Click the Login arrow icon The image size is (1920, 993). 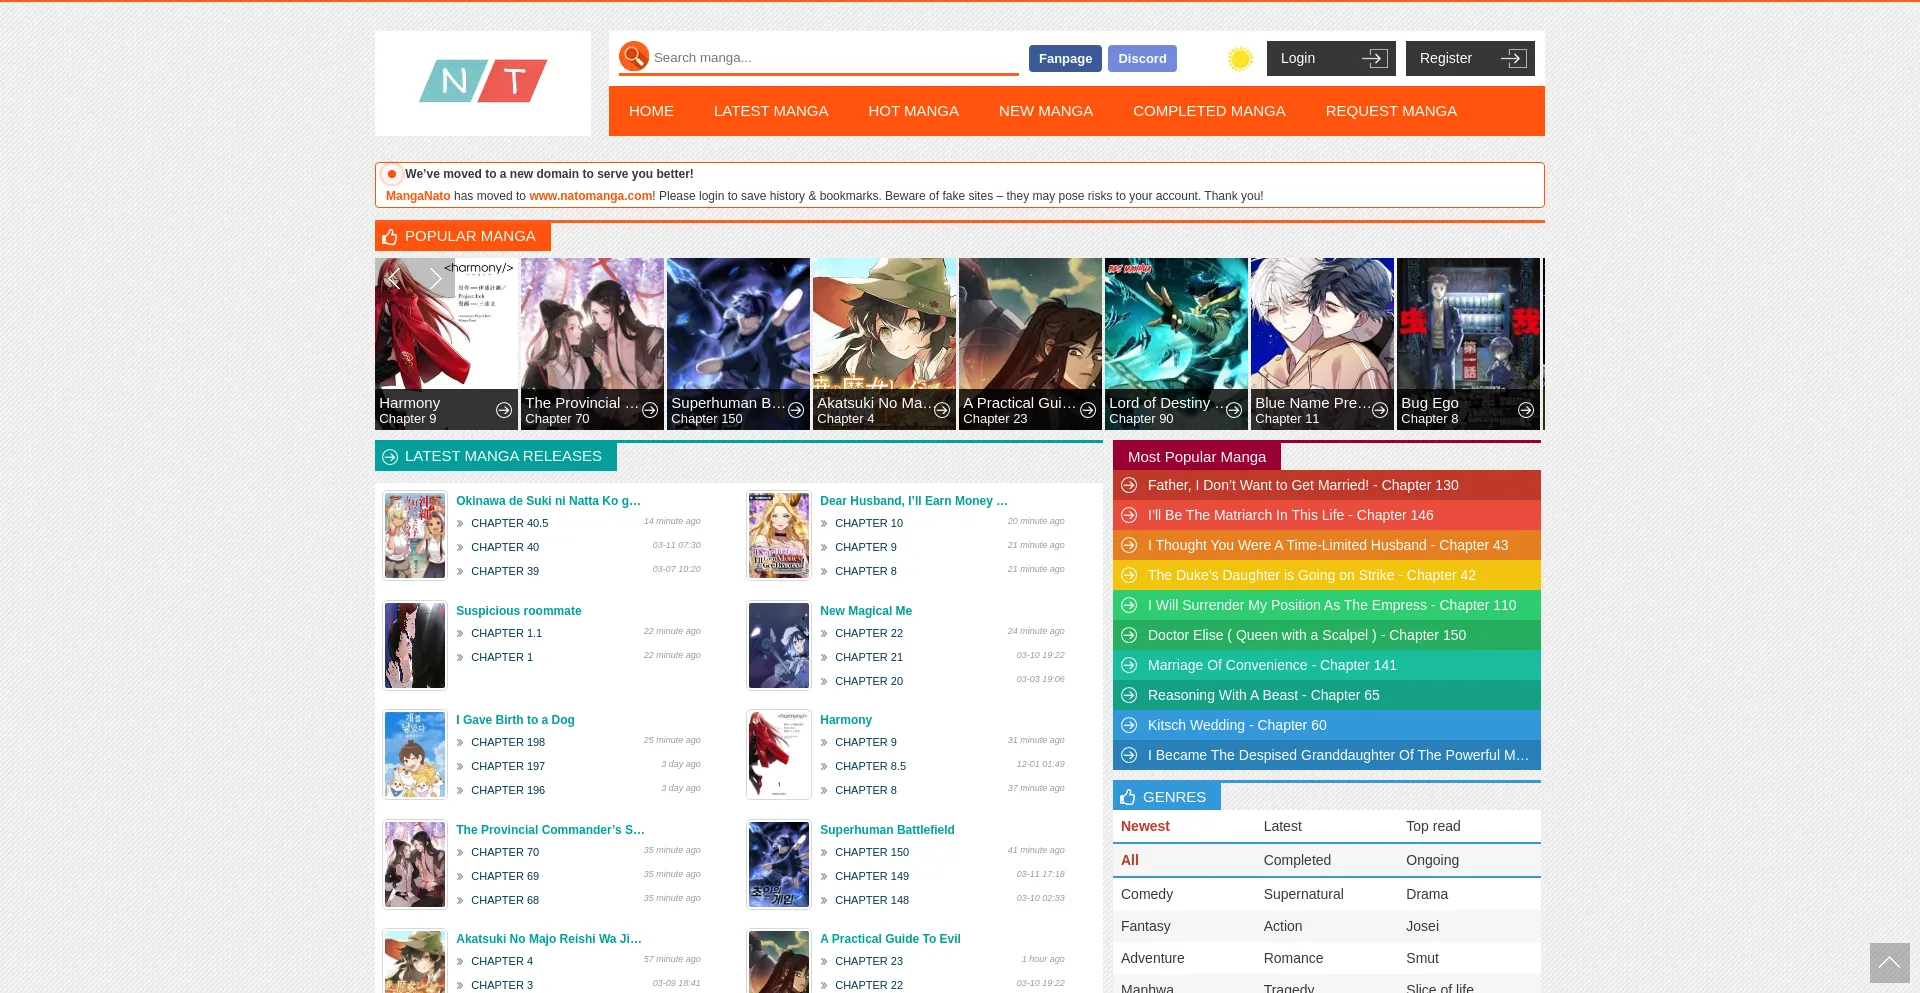point(1375,58)
